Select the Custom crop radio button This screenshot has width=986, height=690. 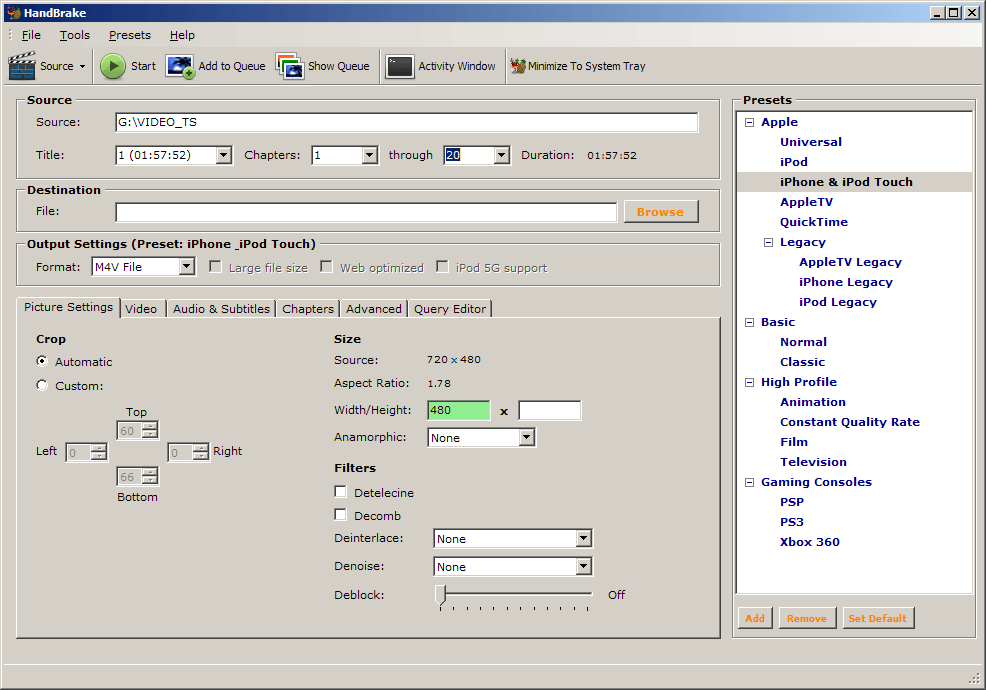[42, 385]
